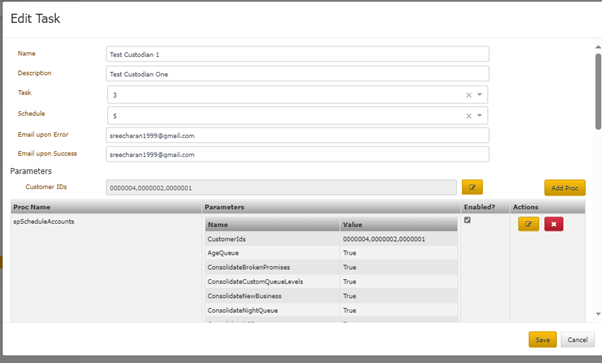Click the Edit Task dialog title
The image size is (602, 363).
coord(35,18)
